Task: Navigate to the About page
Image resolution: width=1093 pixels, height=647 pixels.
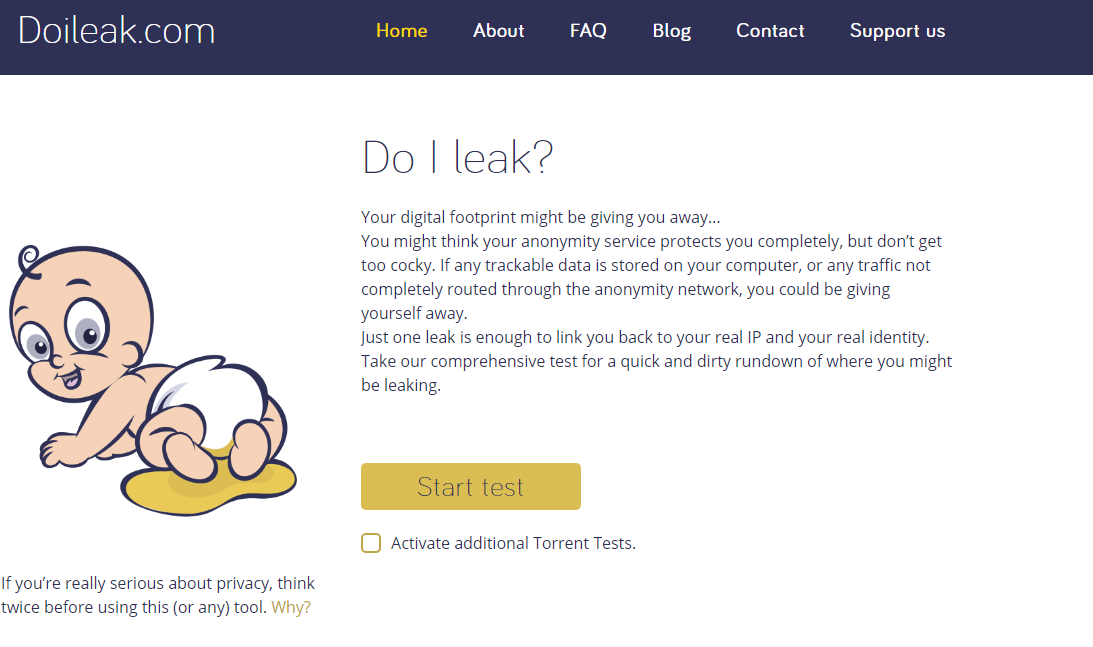Action: 498,31
